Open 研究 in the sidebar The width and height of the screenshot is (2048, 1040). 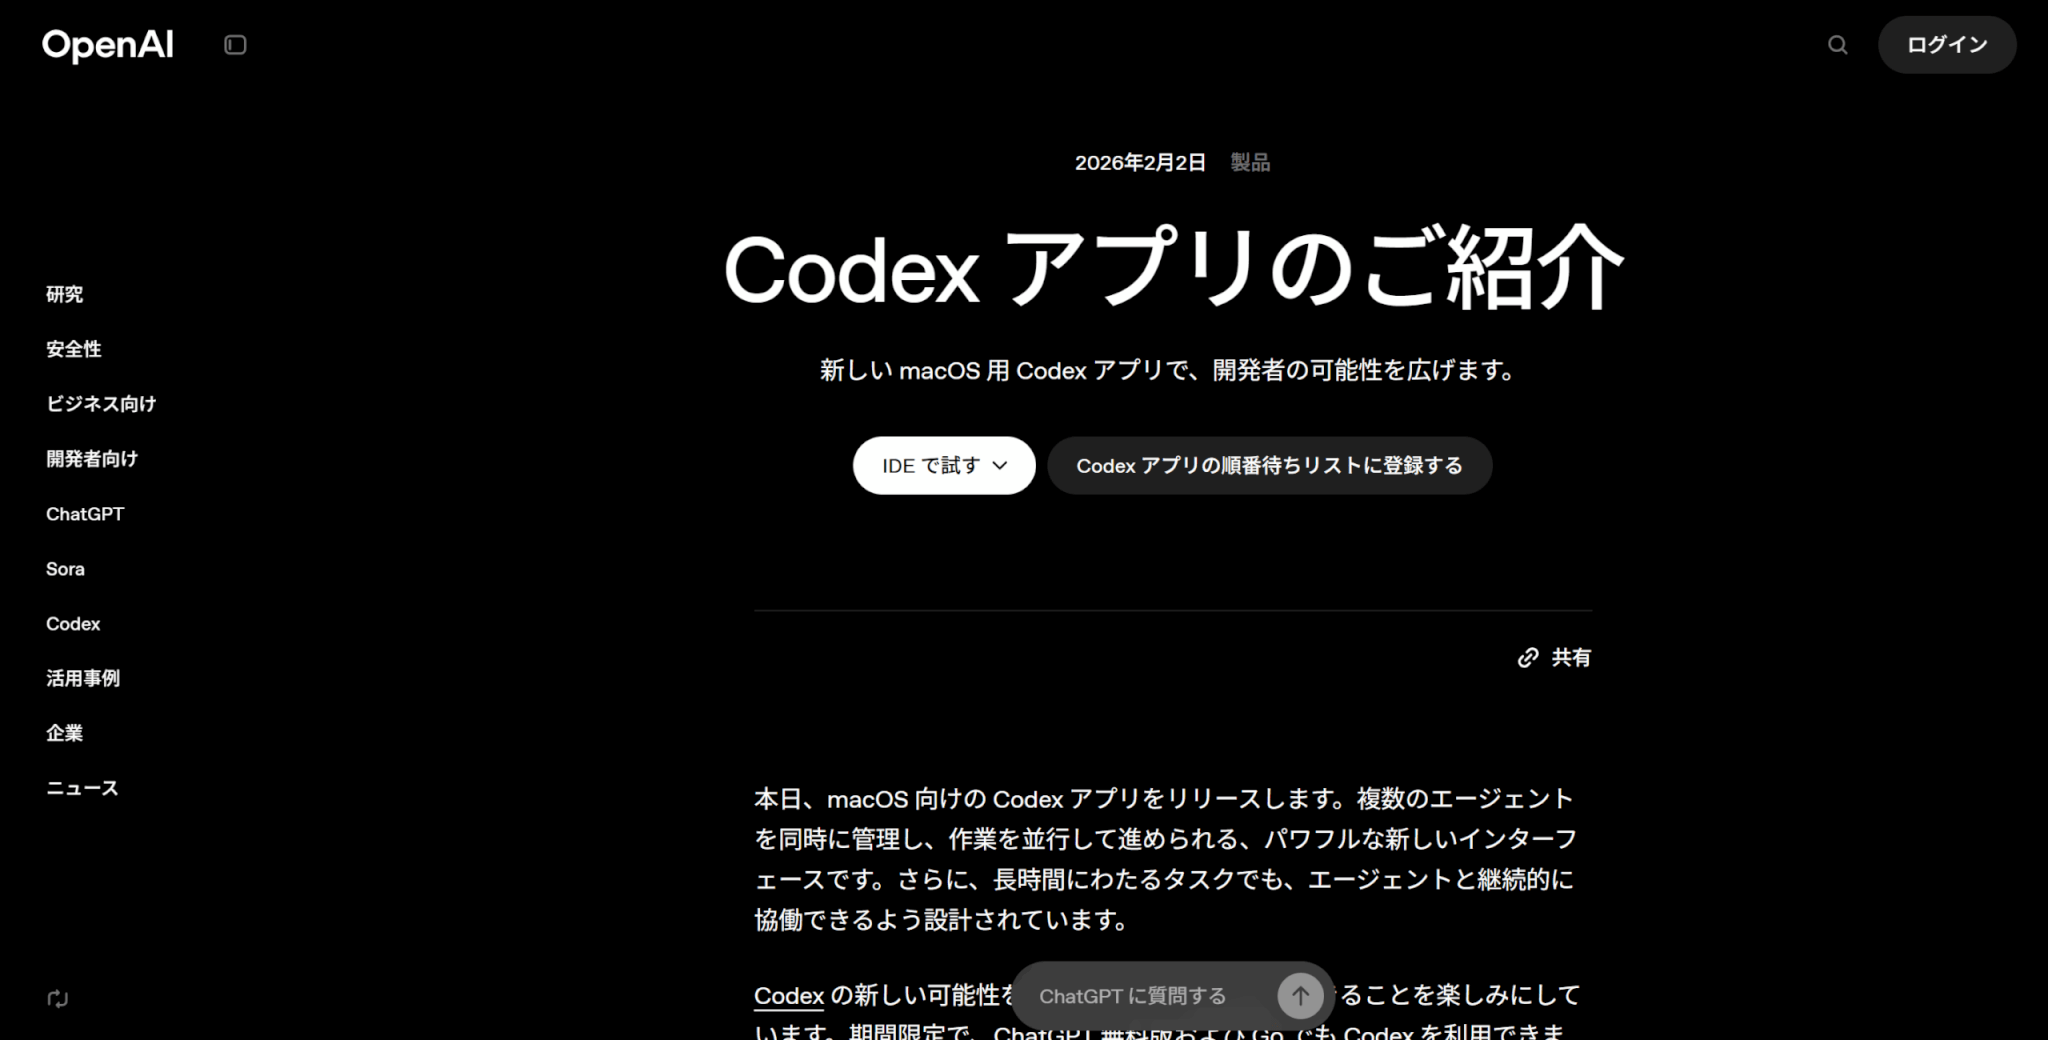[x=65, y=295]
